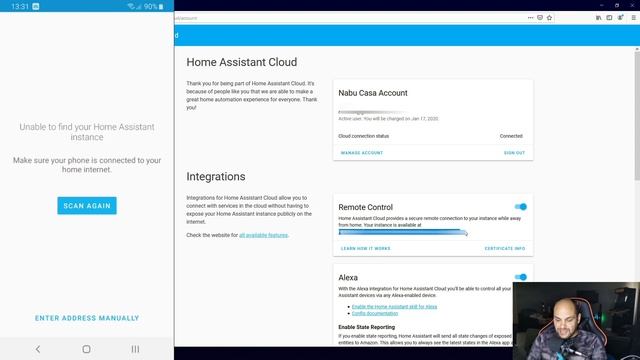640x360 pixels.
Task: Open the 'all available features' link
Action: click(263, 235)
